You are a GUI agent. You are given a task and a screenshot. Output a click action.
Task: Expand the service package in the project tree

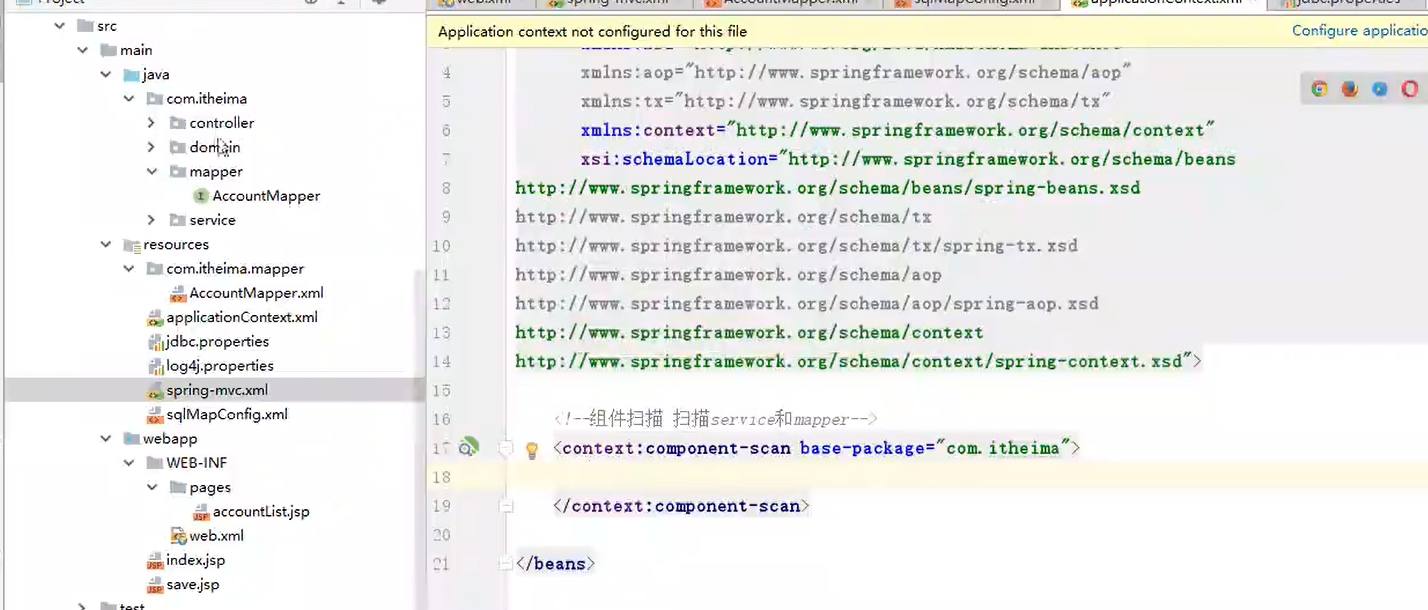(x=151, y=220)
